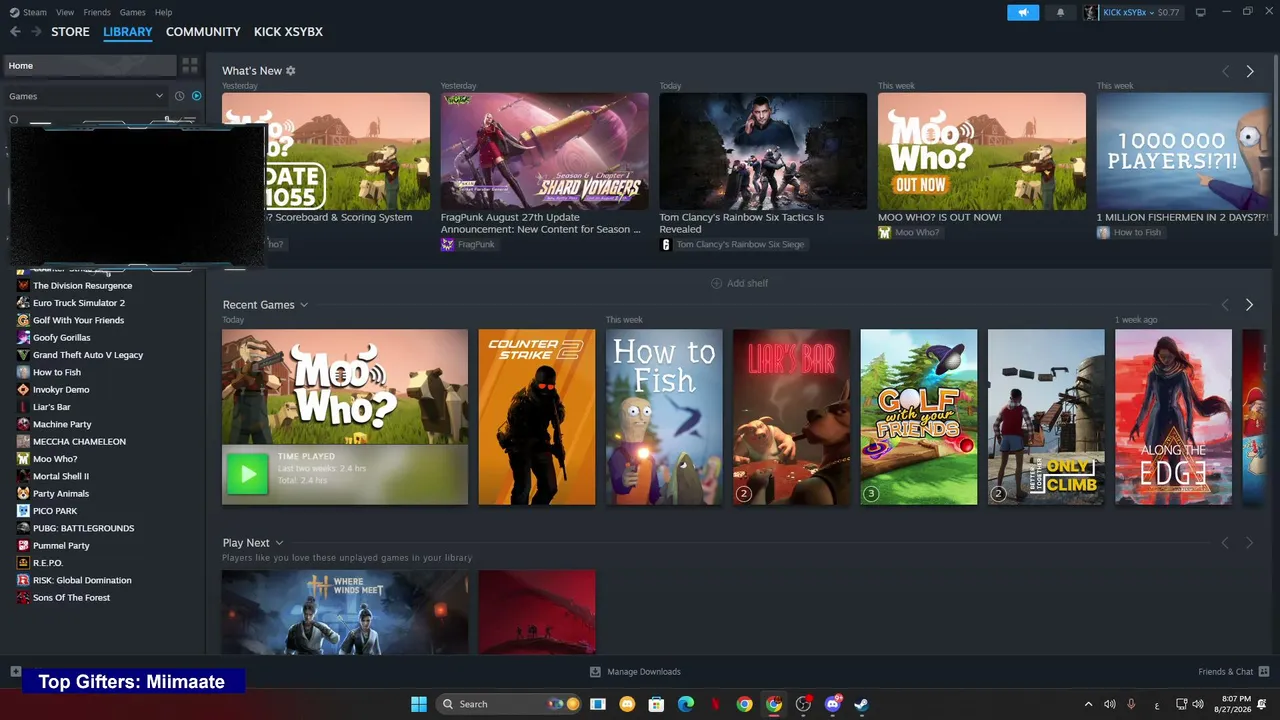Open Windows Start menu
This screenshot has height=720, width=1280.
pyautogui.click(x=419, y=704)
